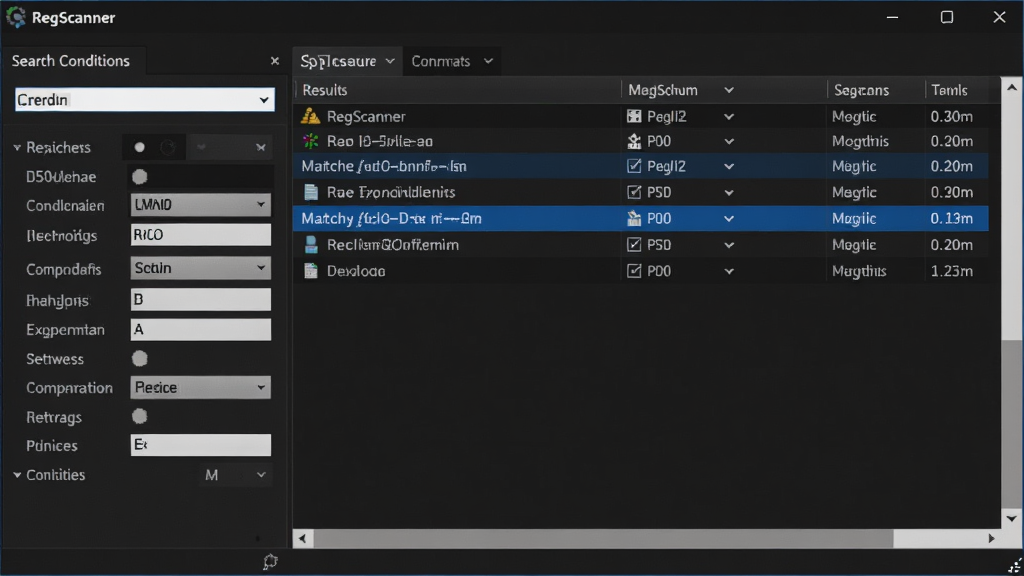Open the dropdown arrow in the 1.23m row
The image size is (1024, 576).
pyautogui.click(x=729, y=271)
